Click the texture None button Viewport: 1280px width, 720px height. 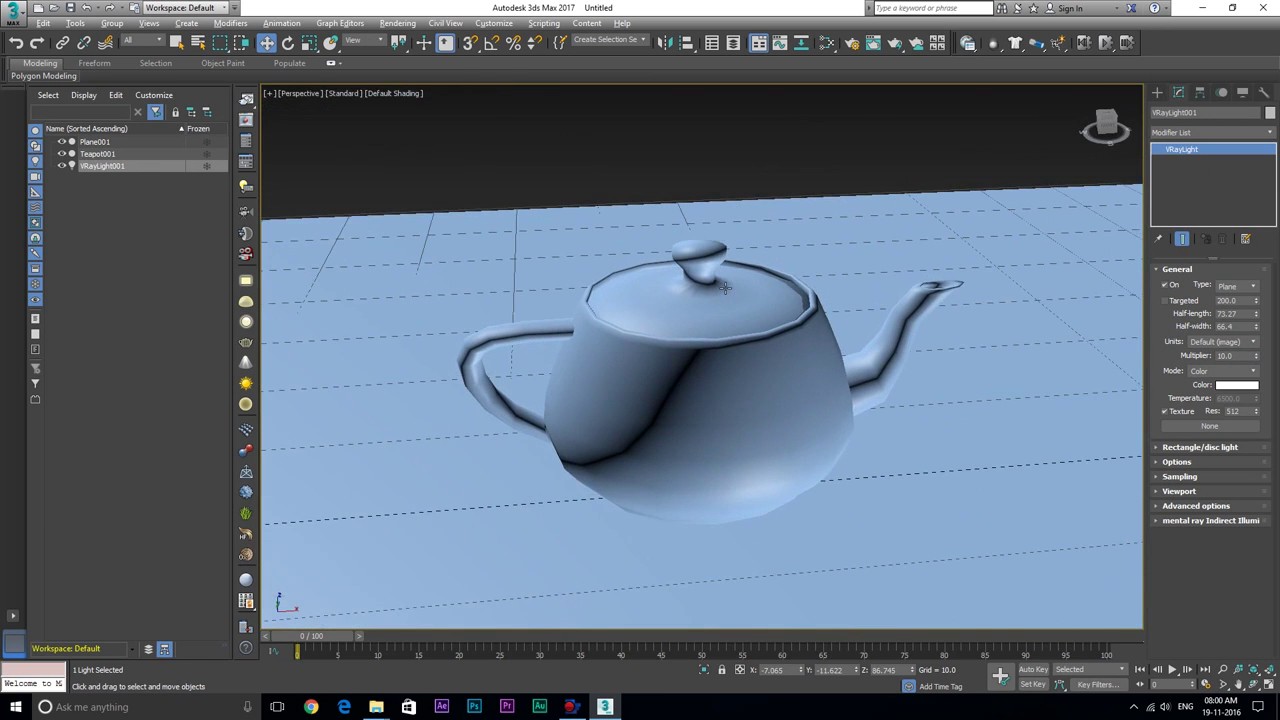click(1210, 426)
